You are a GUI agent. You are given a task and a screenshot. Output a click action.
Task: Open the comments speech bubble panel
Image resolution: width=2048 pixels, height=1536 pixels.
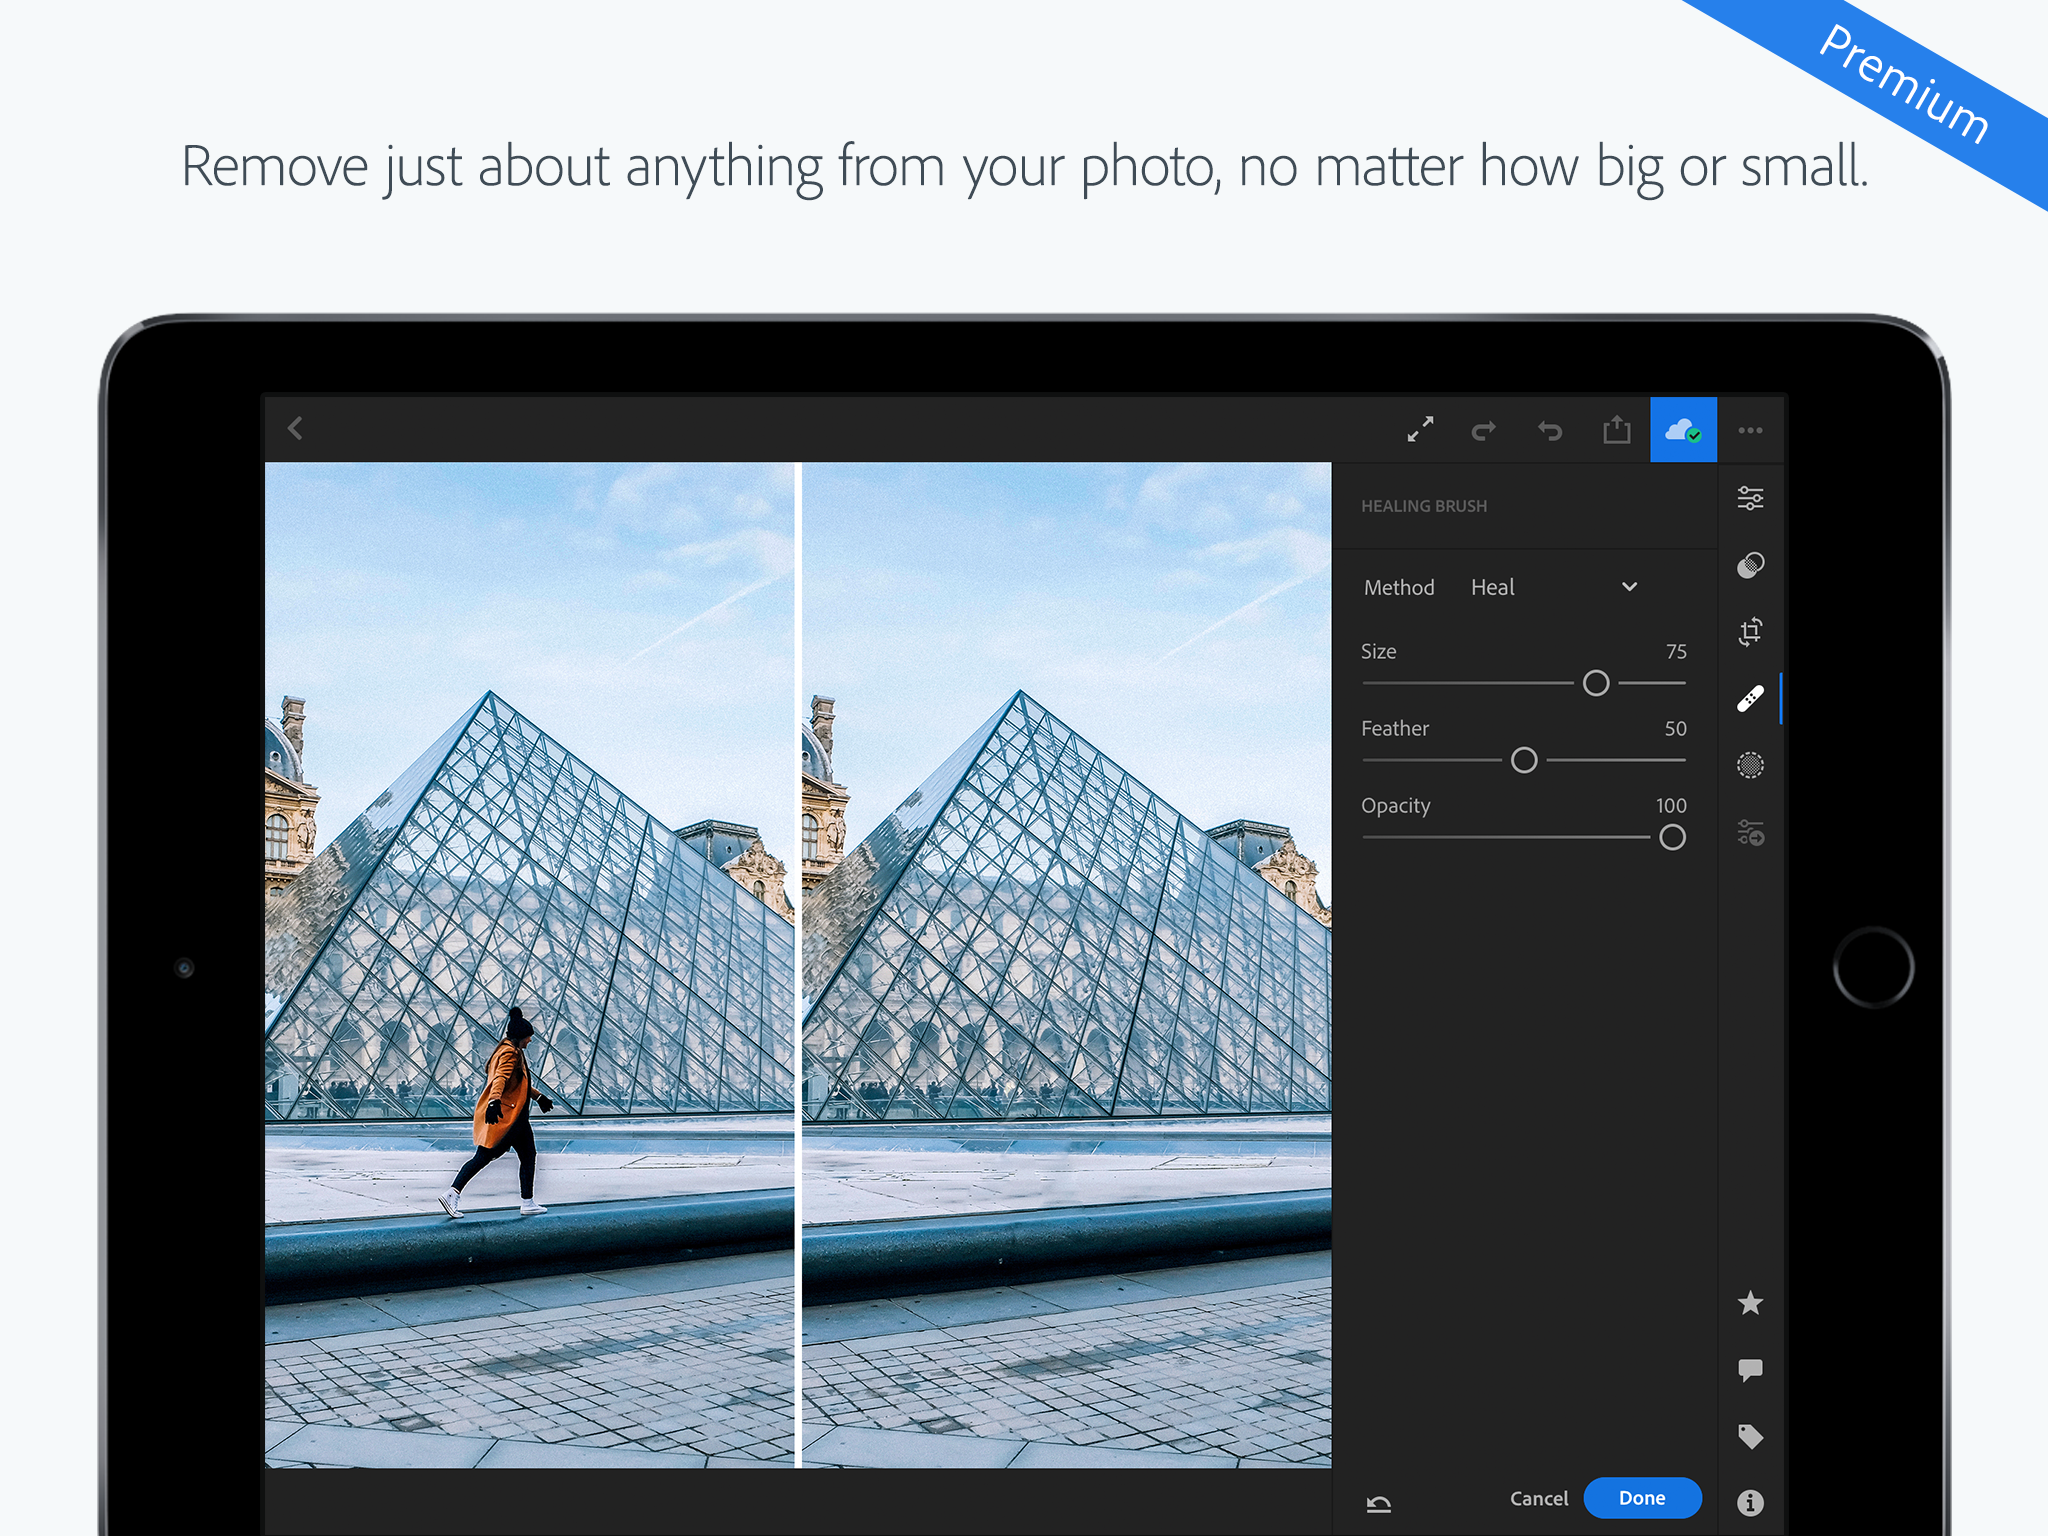[1750, 1370]
